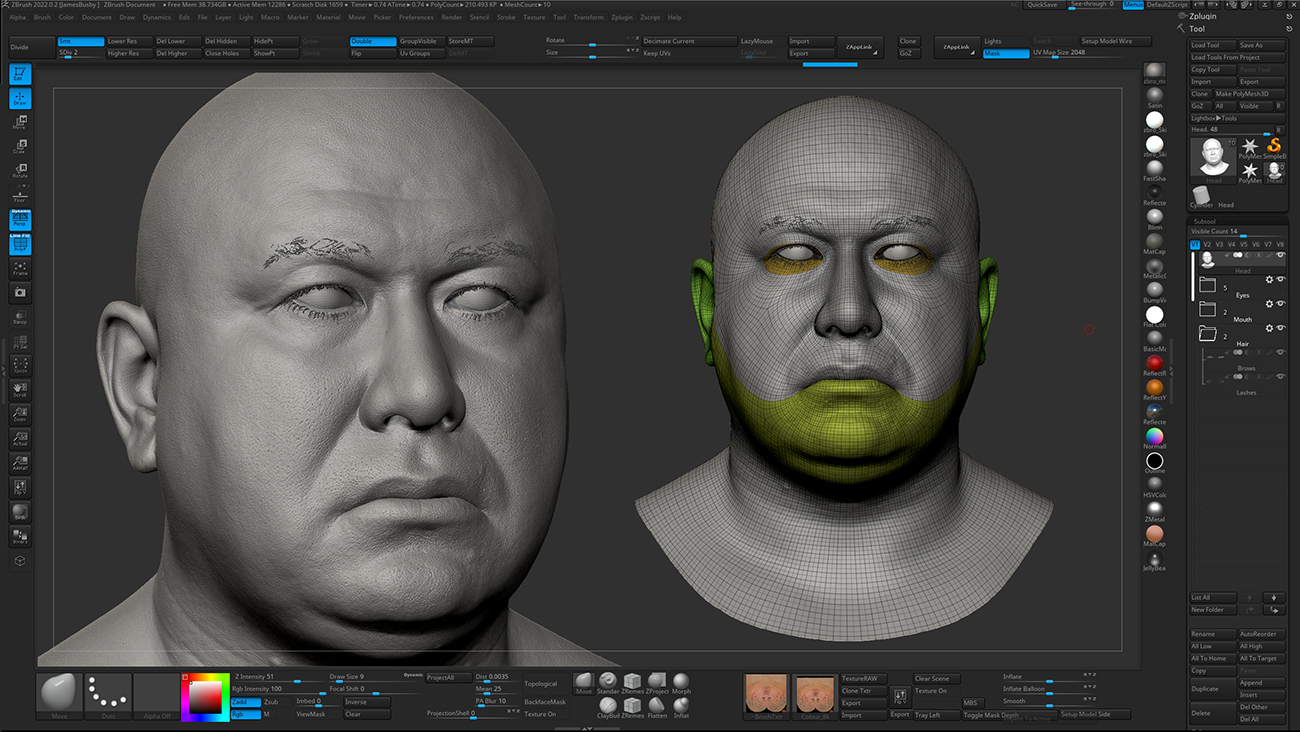
Task: Click the Del Hidden button
Action: click(x=226, y=41)
